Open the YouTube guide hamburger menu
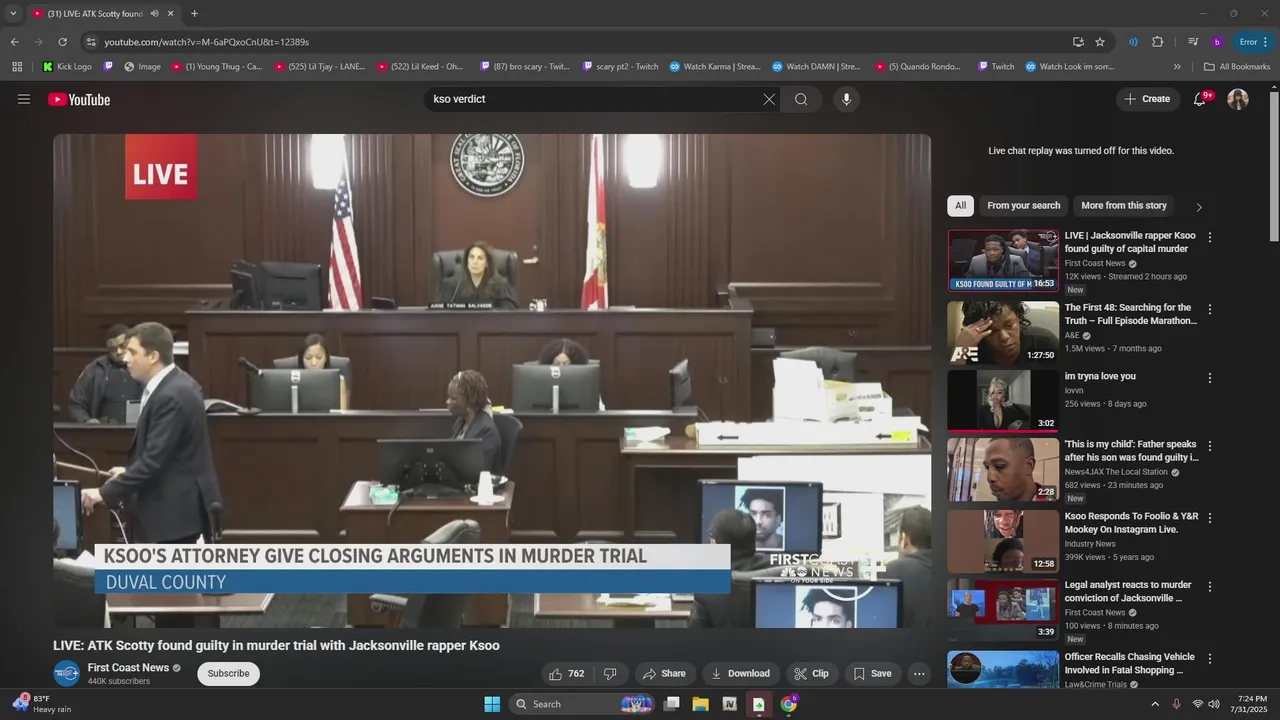1280x720 pixels. click(x=24, y=99)
